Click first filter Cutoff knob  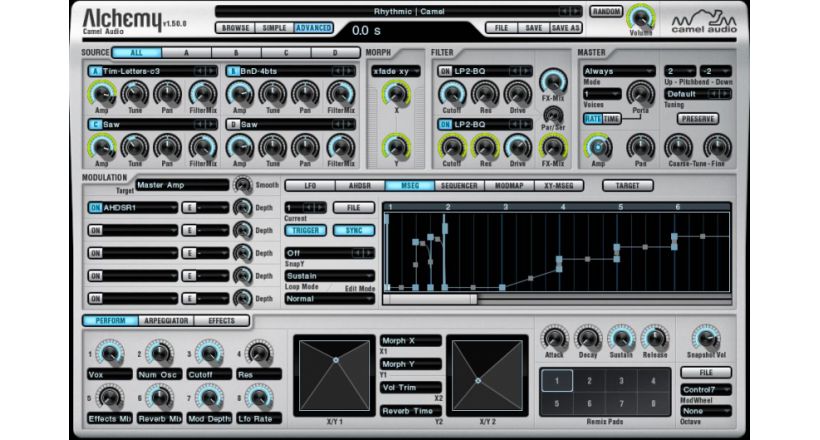[452, 94]
